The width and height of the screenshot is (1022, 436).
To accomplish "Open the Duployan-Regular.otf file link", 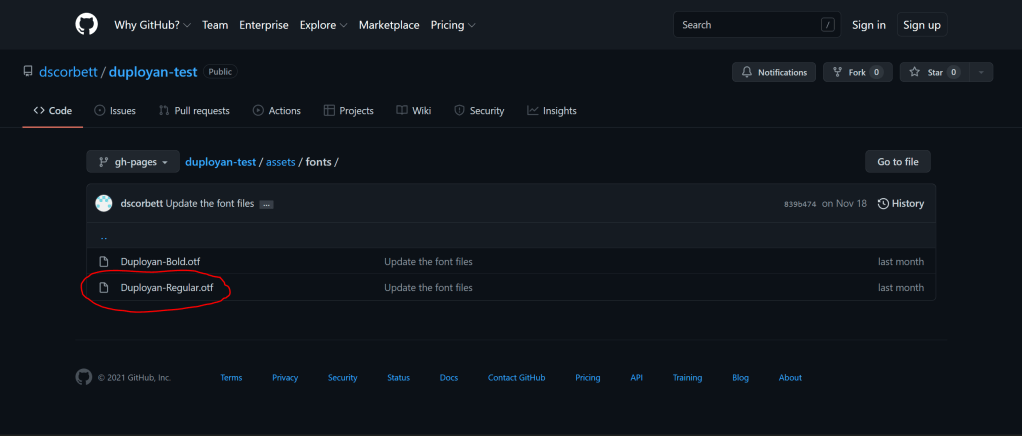I will click(x=167, y=288).
